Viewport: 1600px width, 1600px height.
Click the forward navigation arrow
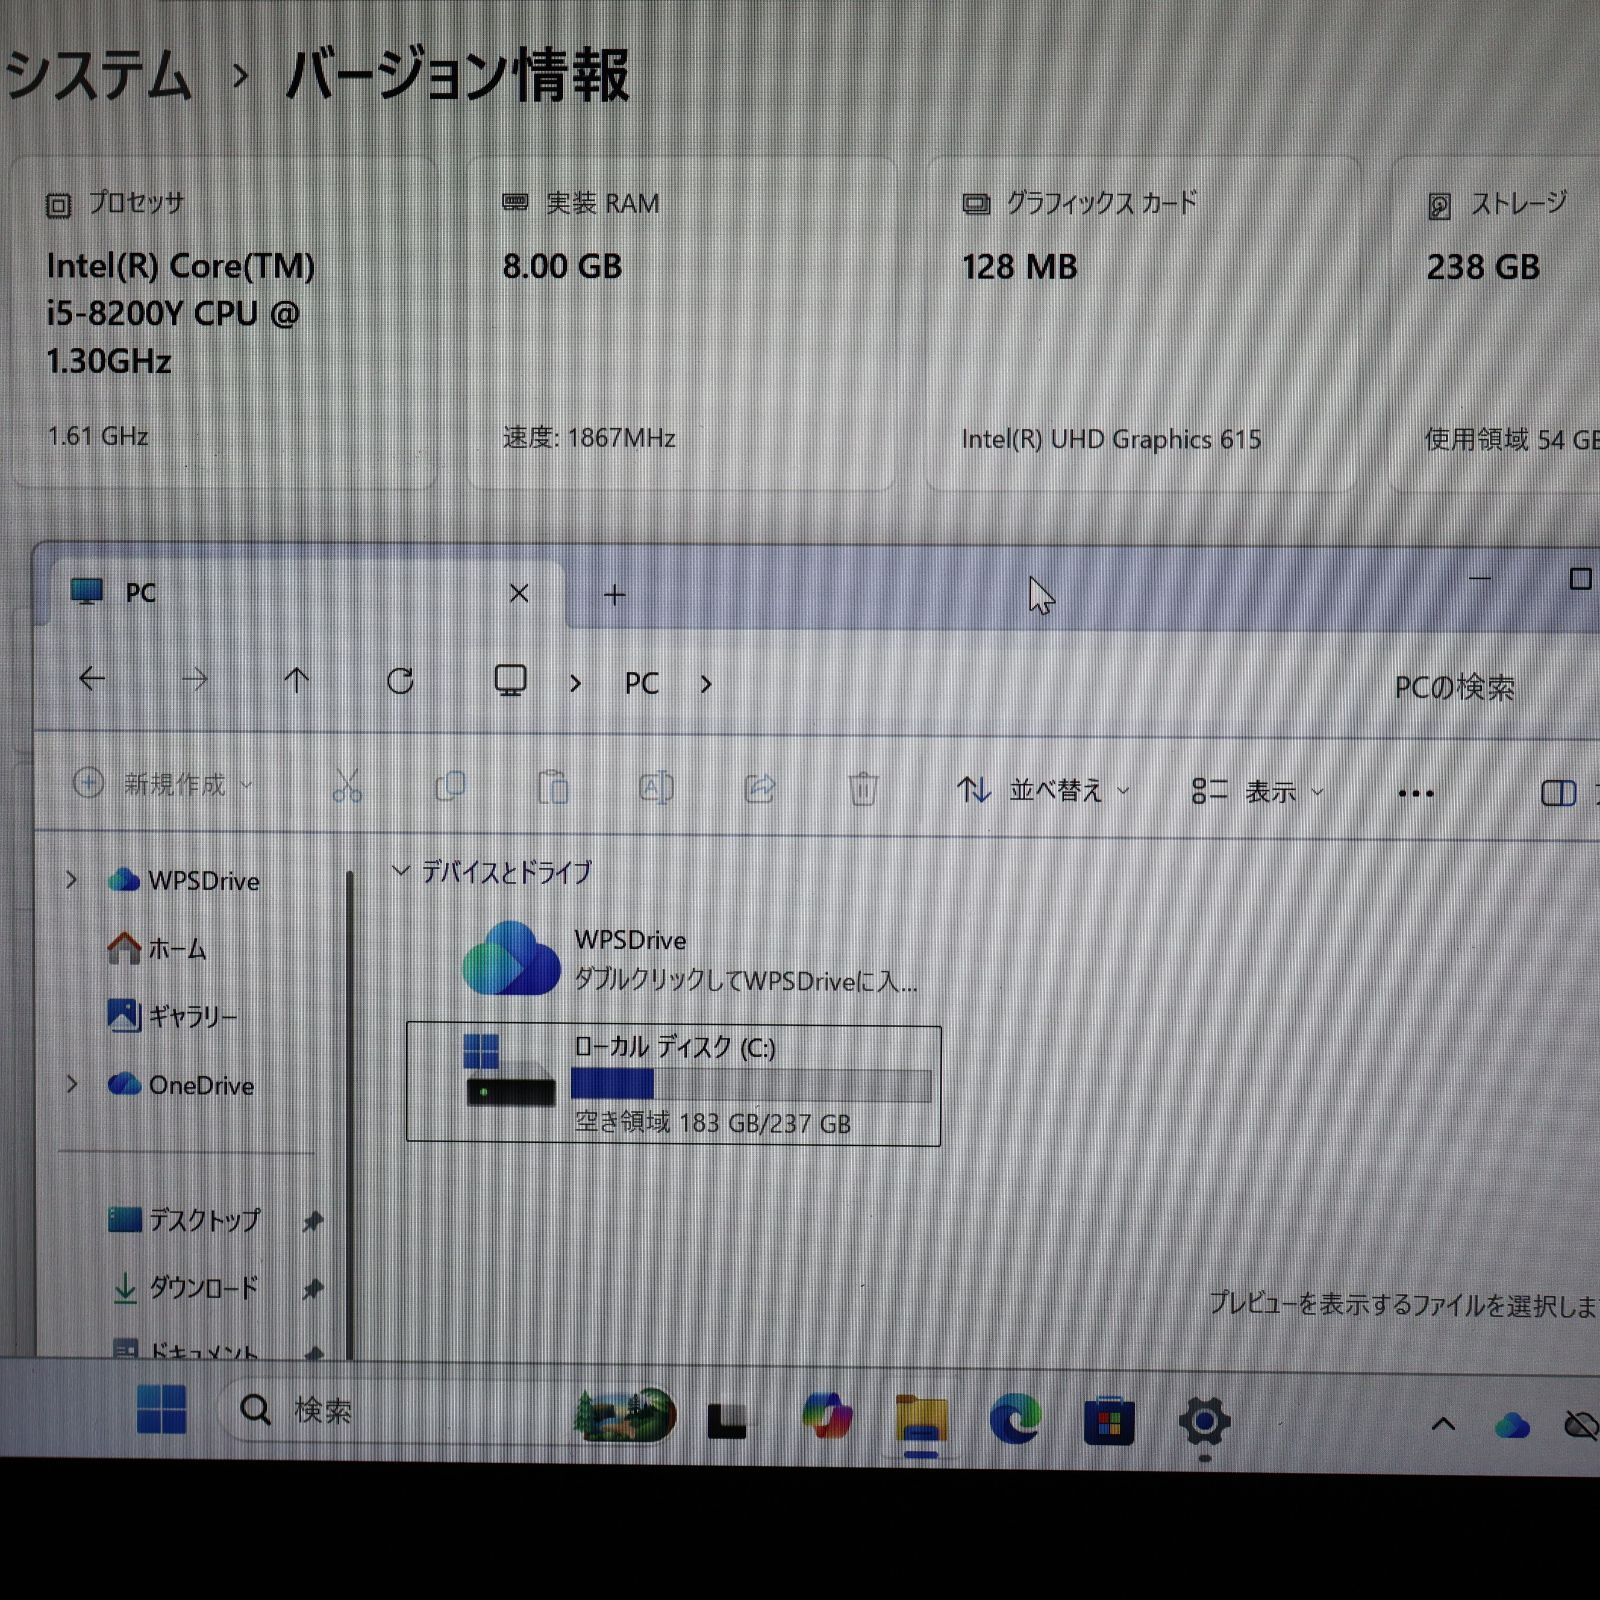195,680
